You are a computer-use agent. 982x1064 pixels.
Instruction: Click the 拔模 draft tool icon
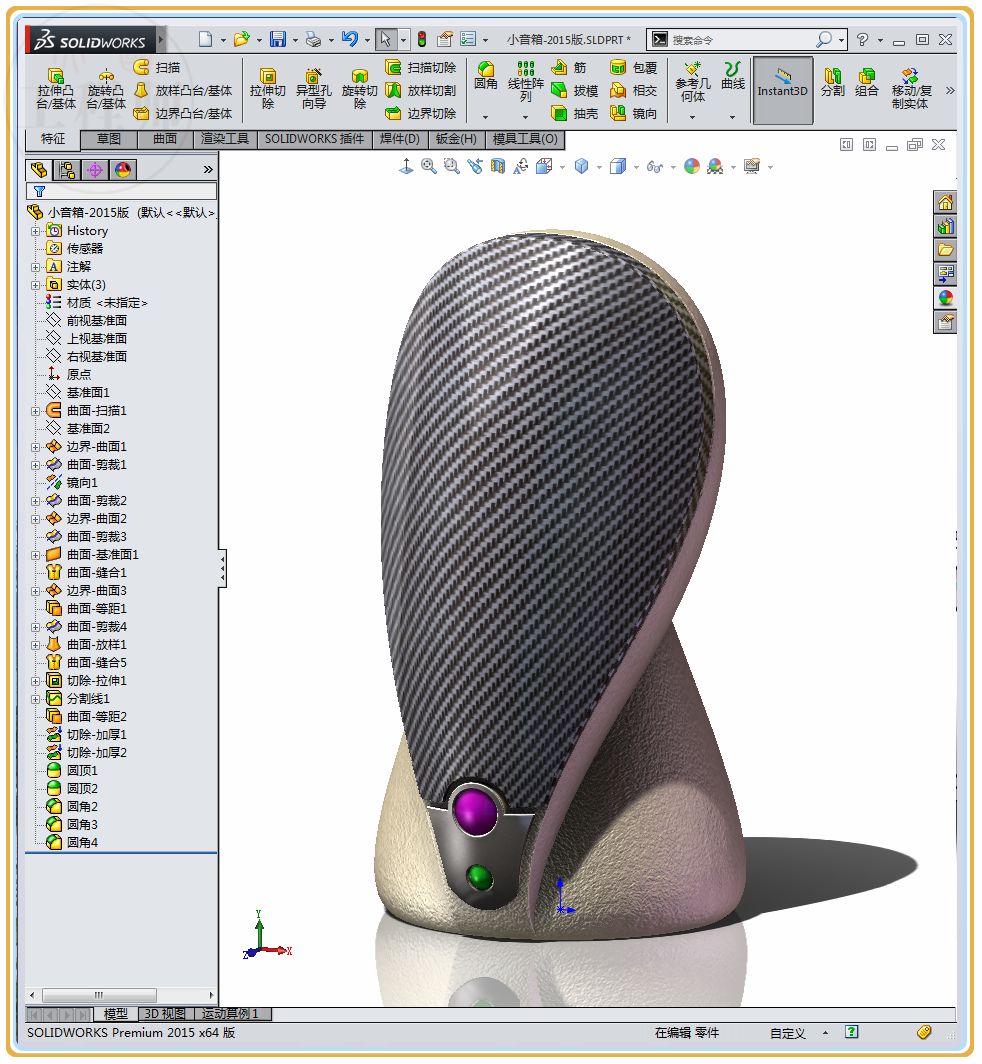(558, 91)
